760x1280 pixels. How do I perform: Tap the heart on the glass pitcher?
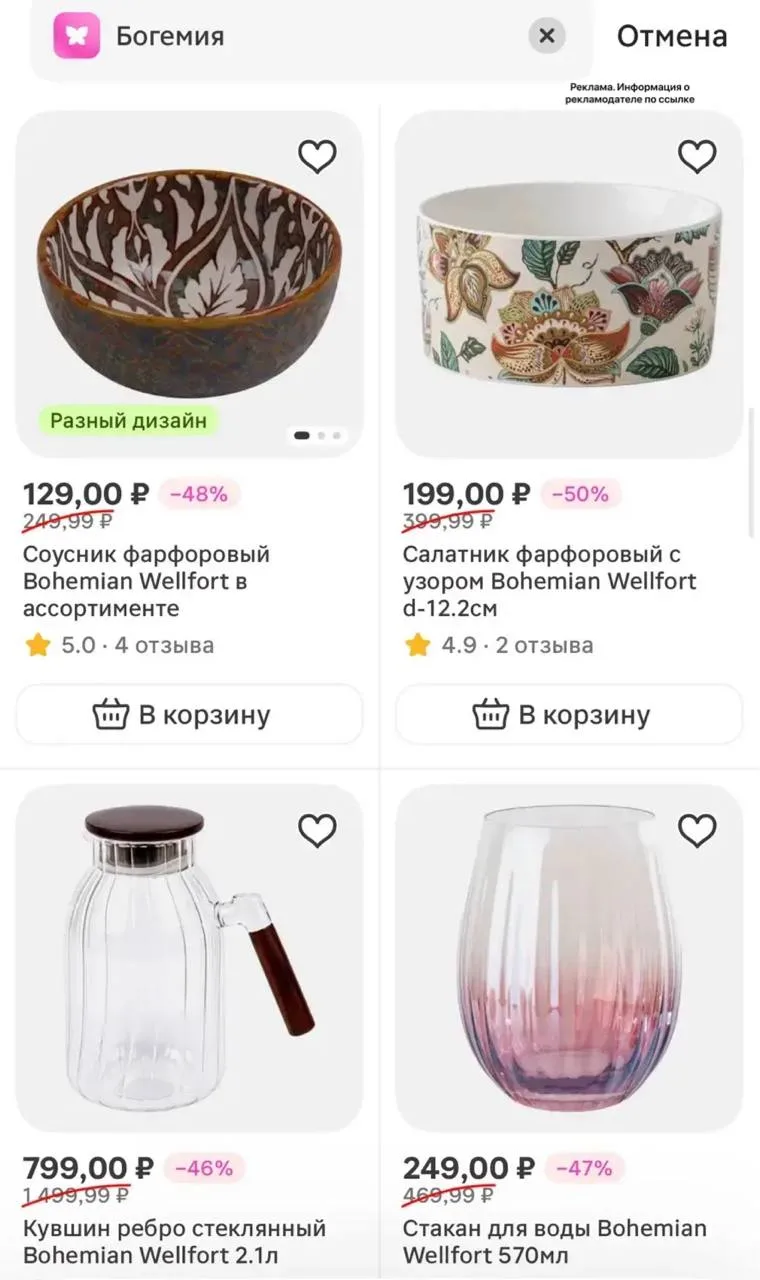coord(317,830)
